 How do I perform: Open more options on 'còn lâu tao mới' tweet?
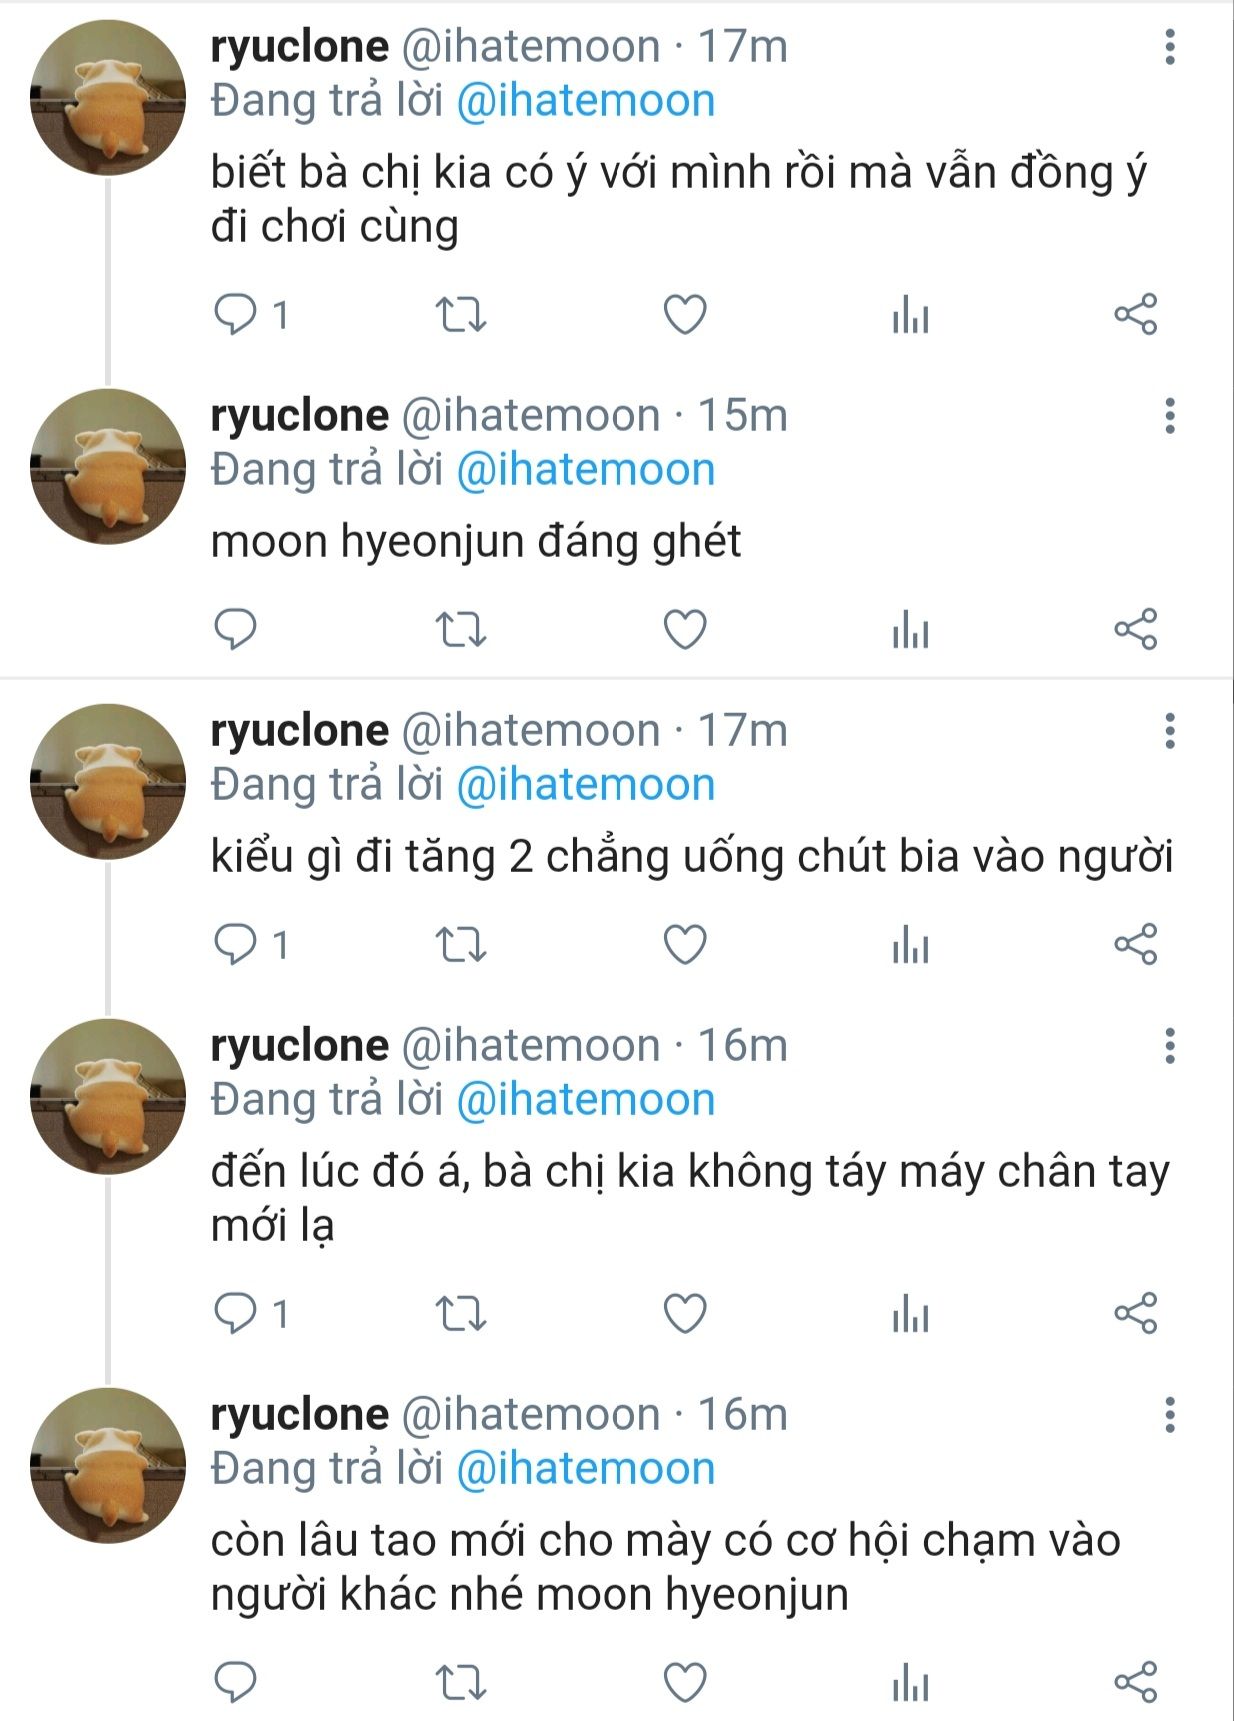pyautogui.click(x=1169, y=1415)
